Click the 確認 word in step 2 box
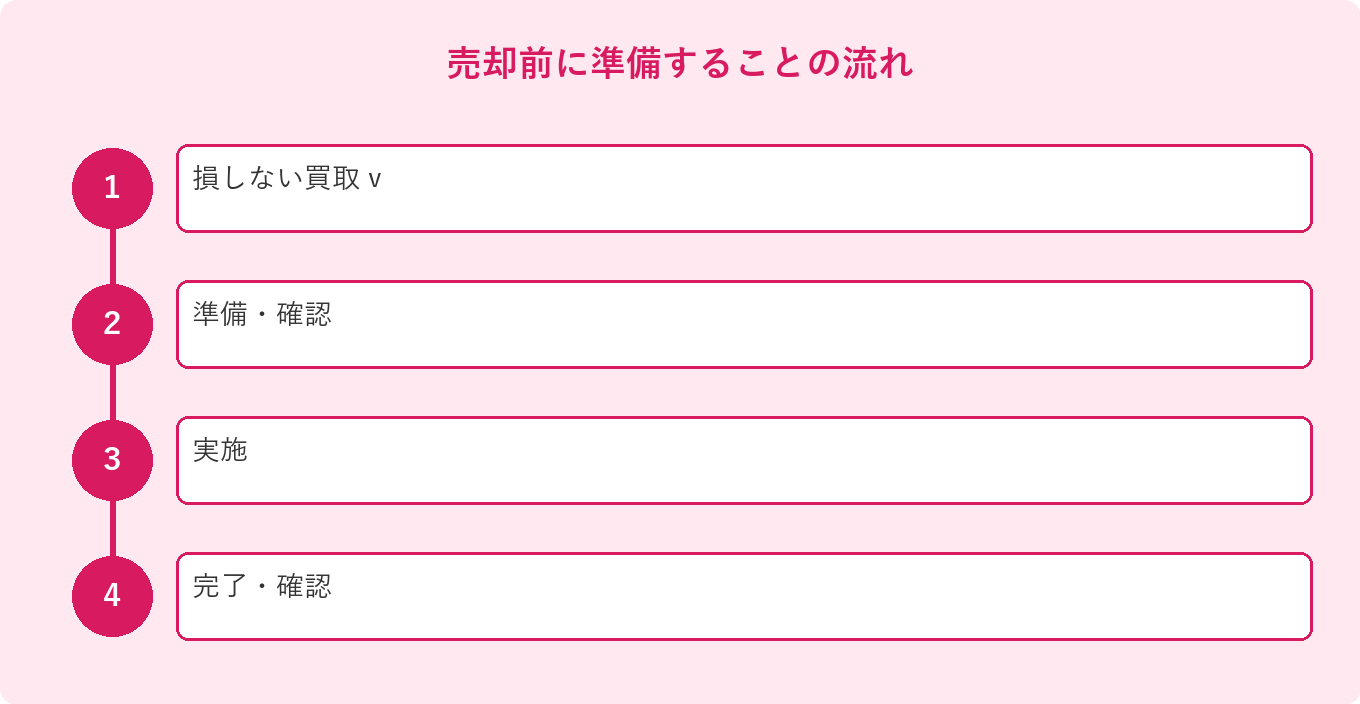 point(304,314)
